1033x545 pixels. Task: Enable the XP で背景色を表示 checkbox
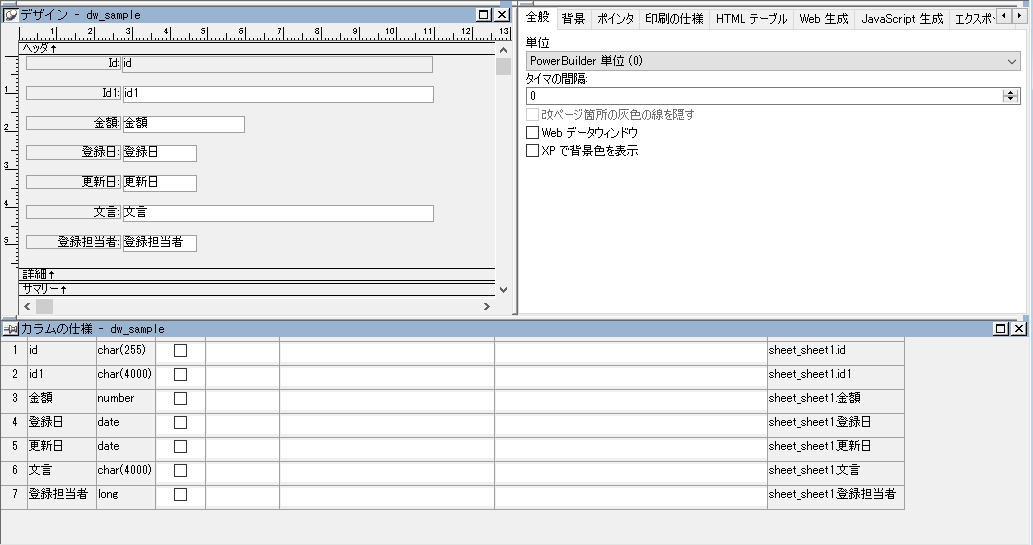click(x=532, y=151)
